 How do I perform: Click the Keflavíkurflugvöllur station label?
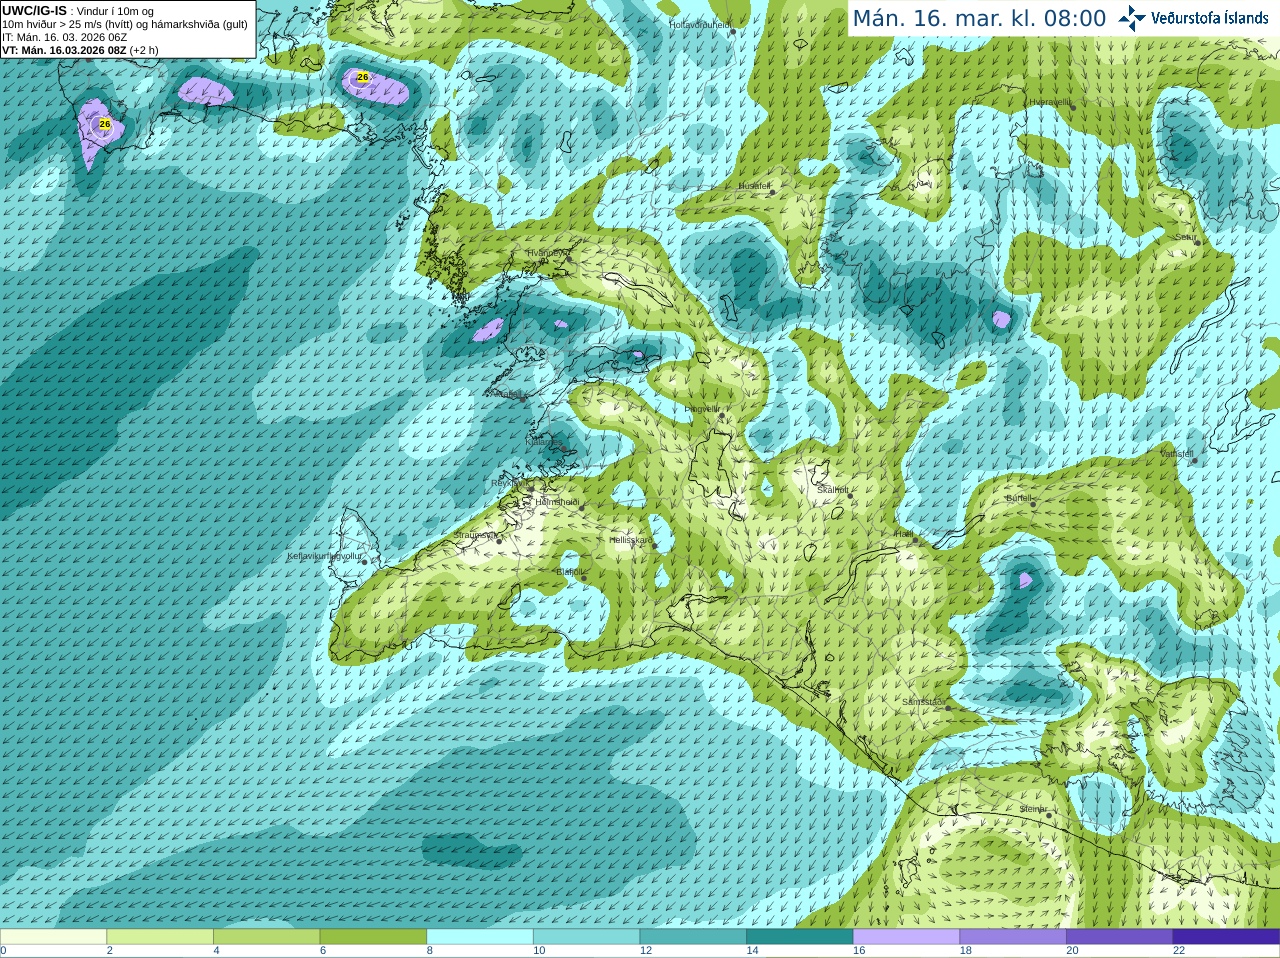(324, 556)
